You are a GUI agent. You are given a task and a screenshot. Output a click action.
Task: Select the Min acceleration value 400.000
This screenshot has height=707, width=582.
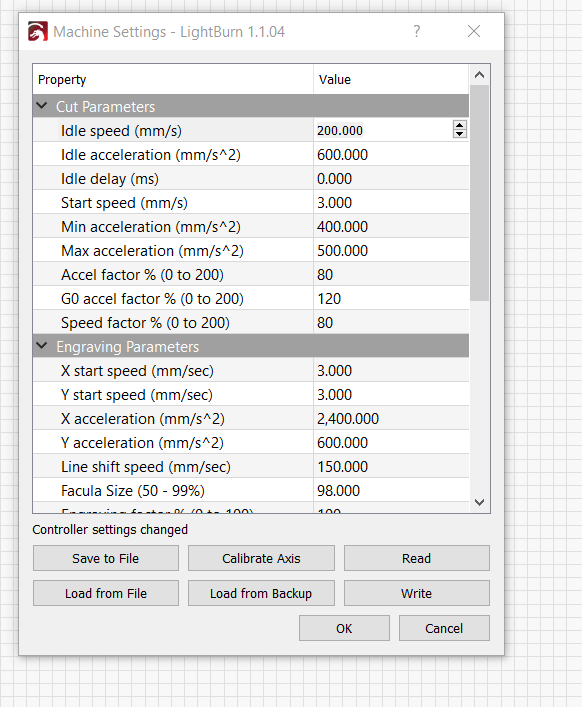pyautogui.click(x=342, y=226)
